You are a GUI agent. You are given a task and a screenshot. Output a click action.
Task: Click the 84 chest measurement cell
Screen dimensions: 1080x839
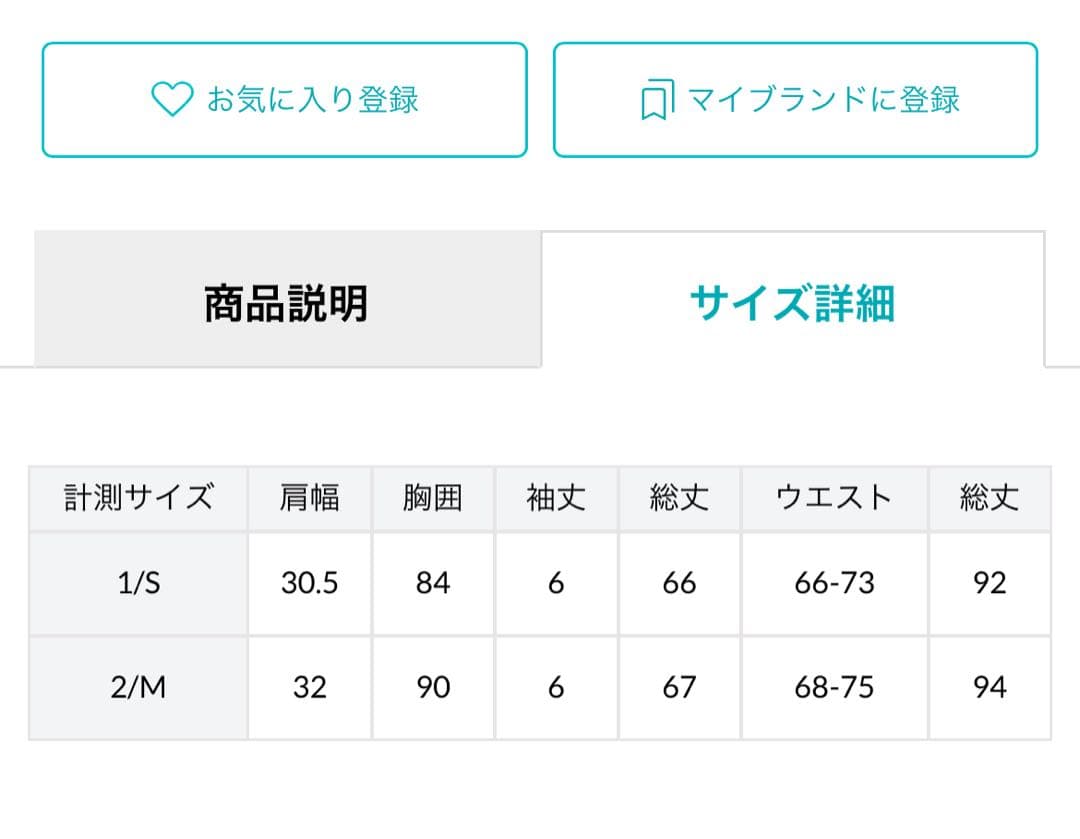point(433,583)
